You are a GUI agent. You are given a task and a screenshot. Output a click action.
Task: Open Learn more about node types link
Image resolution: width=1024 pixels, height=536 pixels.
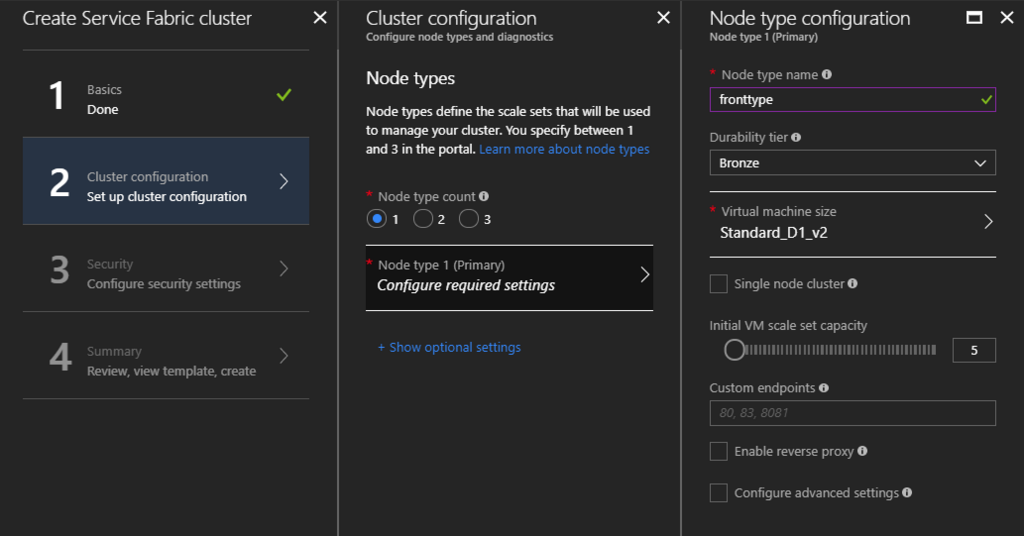pyautogui.click(x=564, y=149)
